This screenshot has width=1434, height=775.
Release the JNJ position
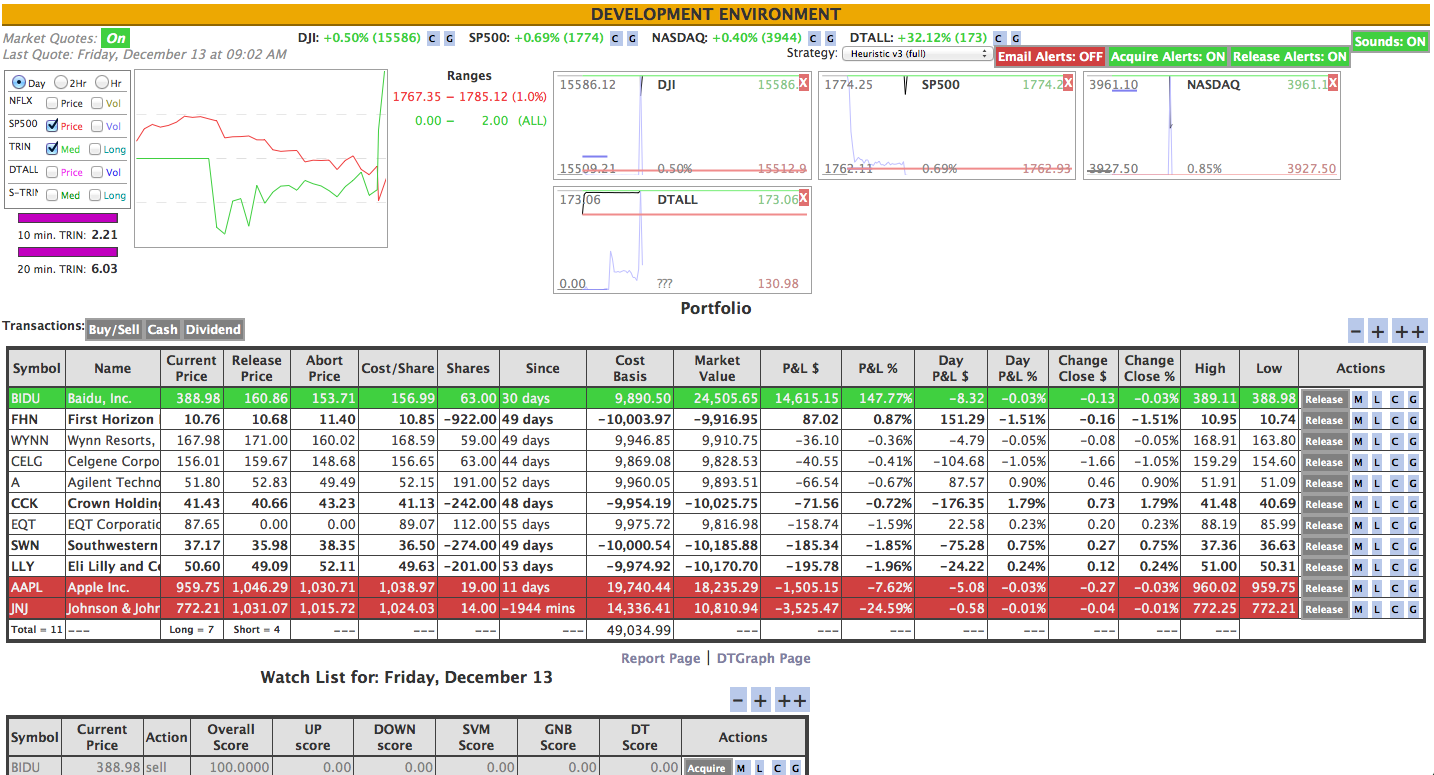1323,609
